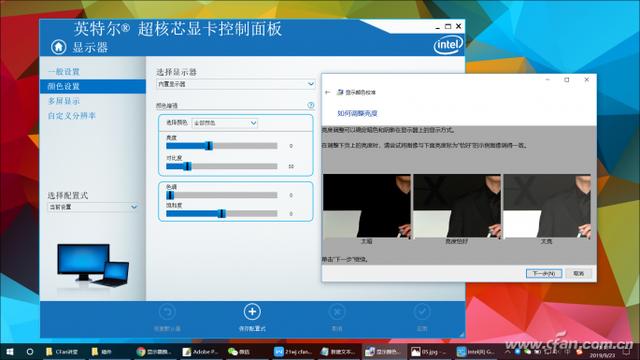Expand the select color channel dropdown
Viewport: 640px width, 360px height.
point(225,123)
